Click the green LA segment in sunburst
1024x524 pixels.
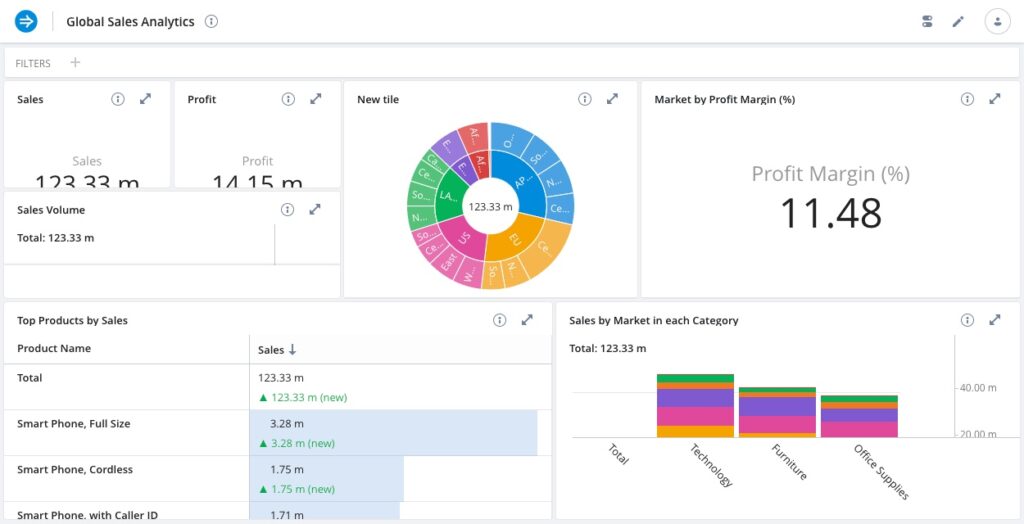449,195
